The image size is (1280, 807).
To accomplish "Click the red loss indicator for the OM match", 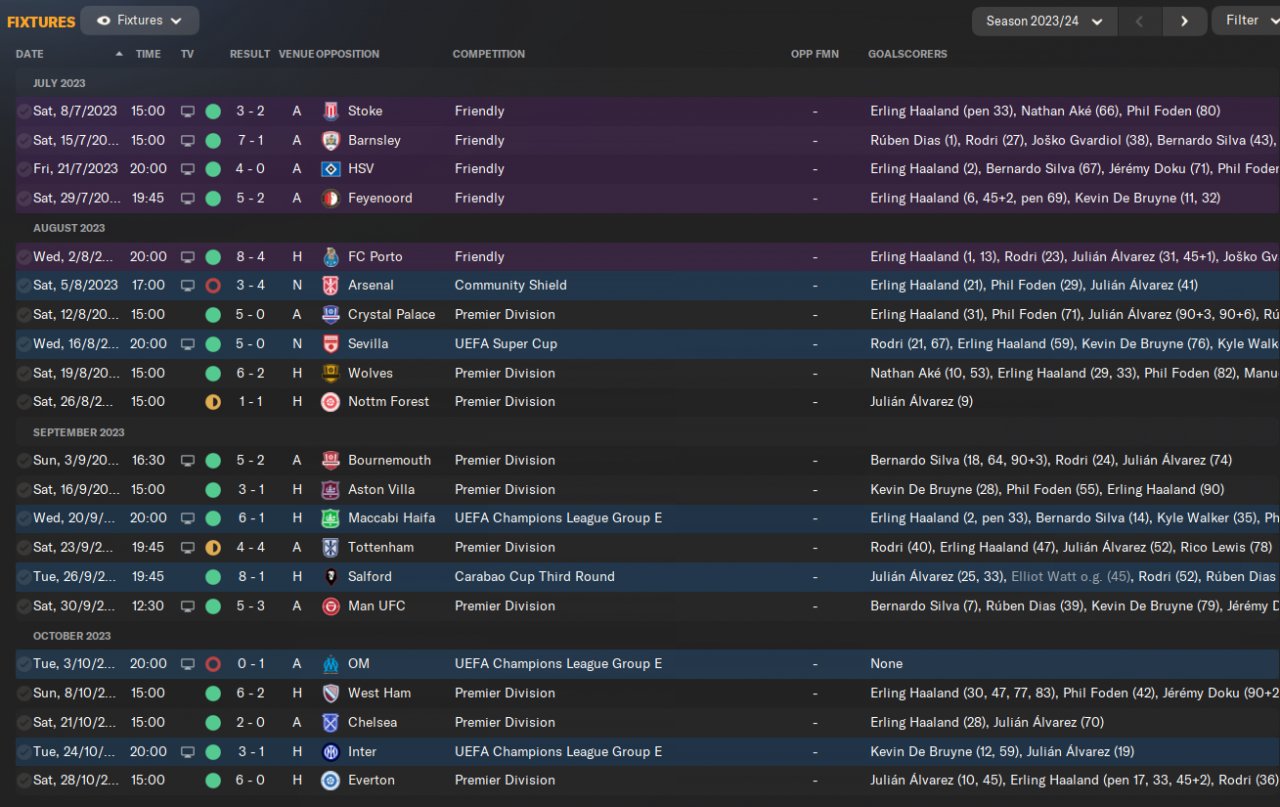I will tap(213, 664).
